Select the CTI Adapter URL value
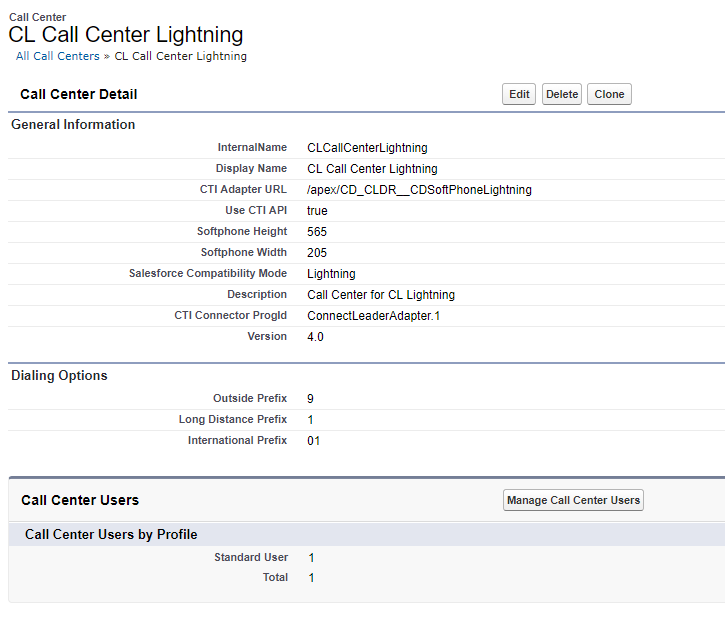 point(419,190)
